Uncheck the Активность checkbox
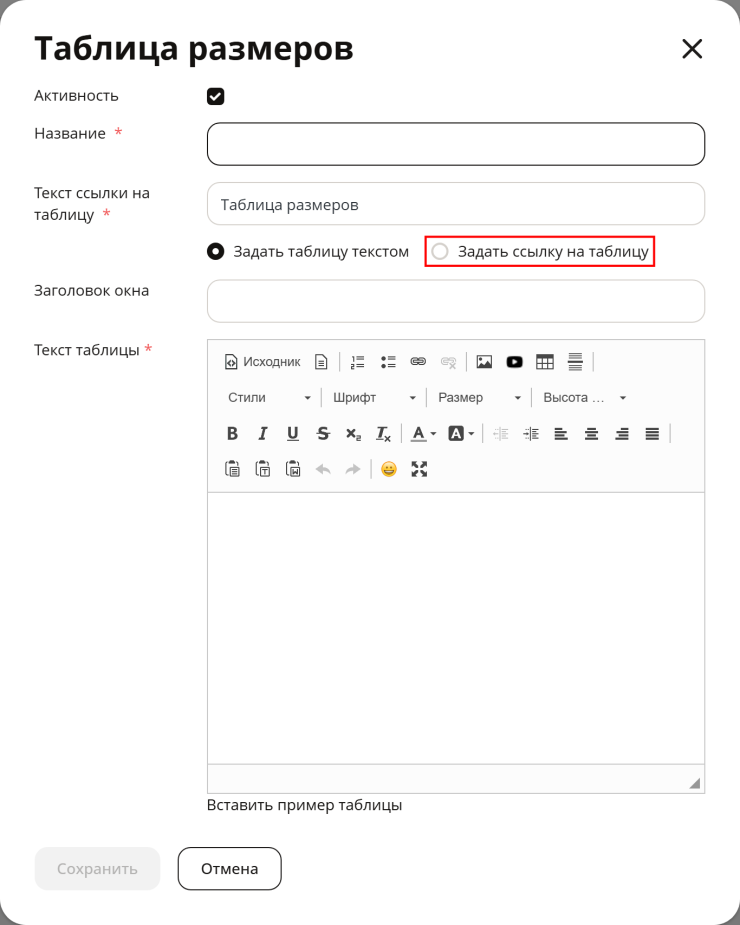This screenshot has height=925, width=740. coord(215,96)
